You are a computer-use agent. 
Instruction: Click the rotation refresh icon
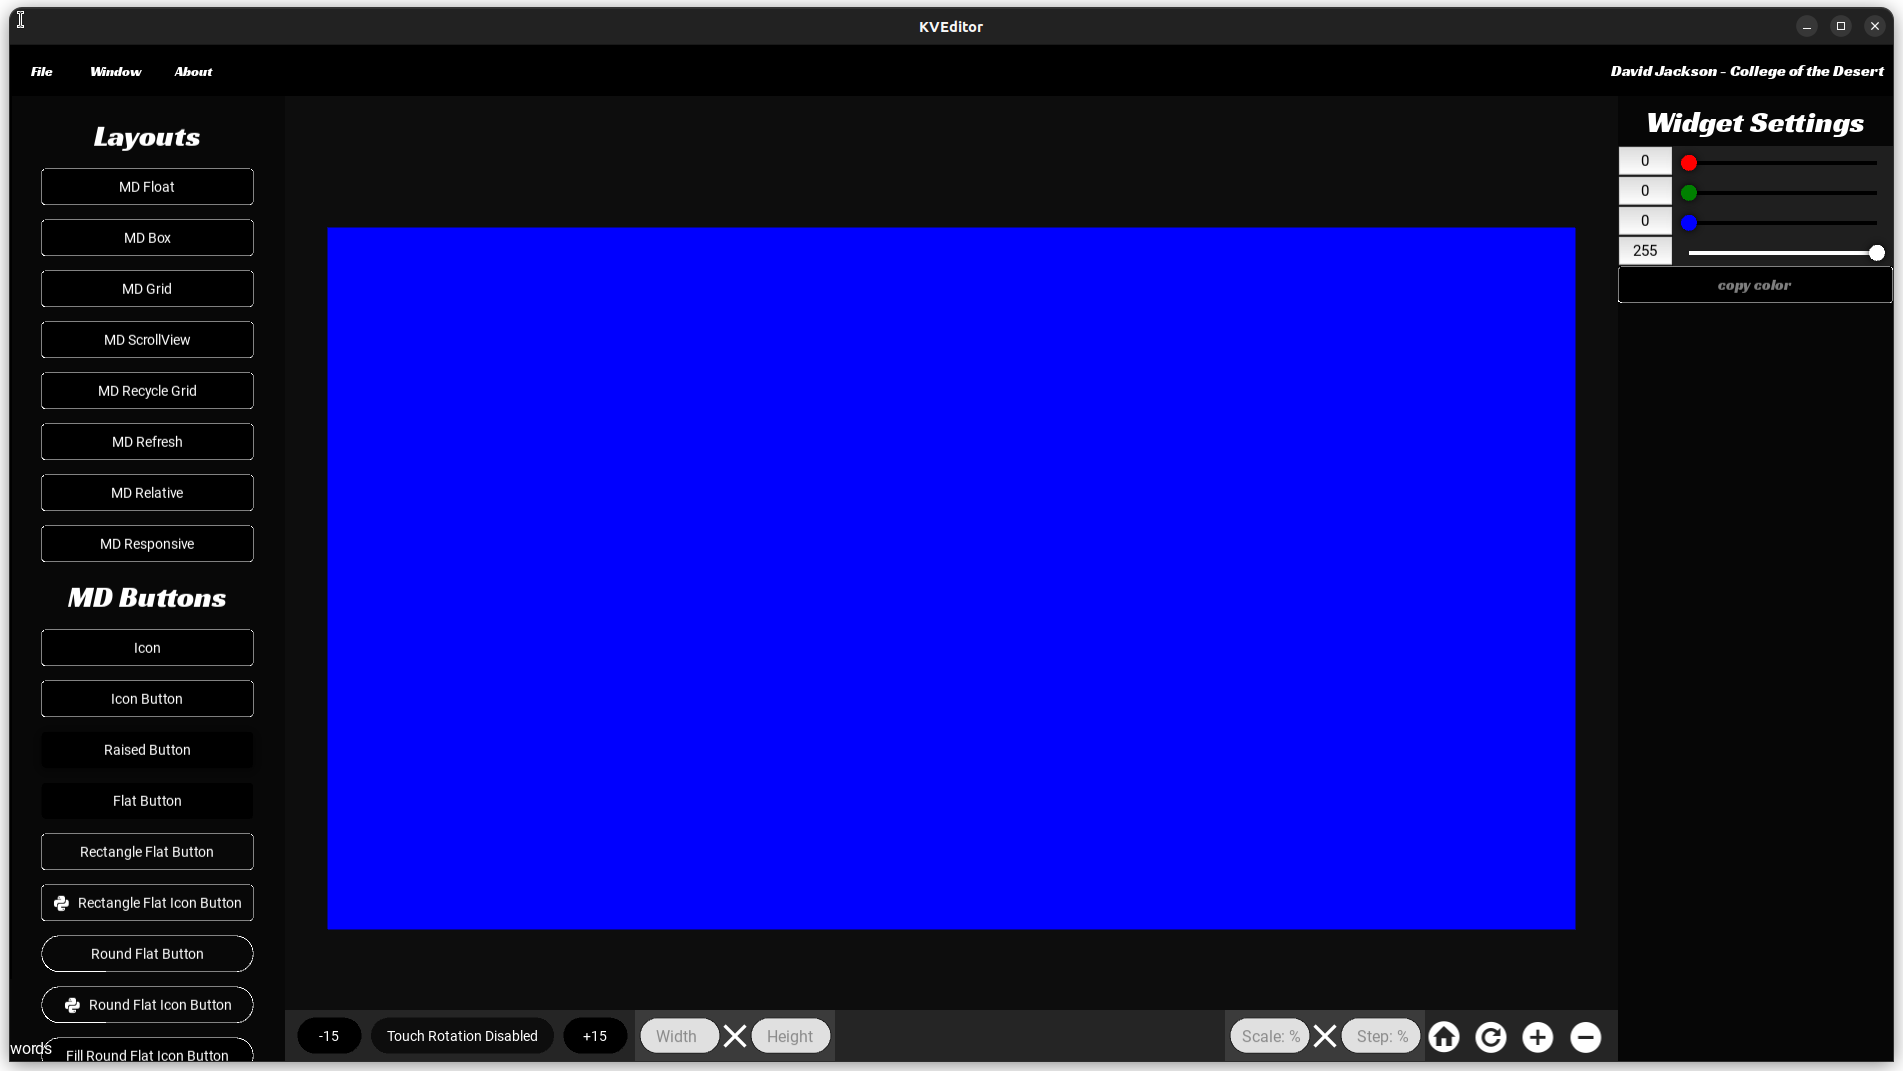pos(1491,1036)
